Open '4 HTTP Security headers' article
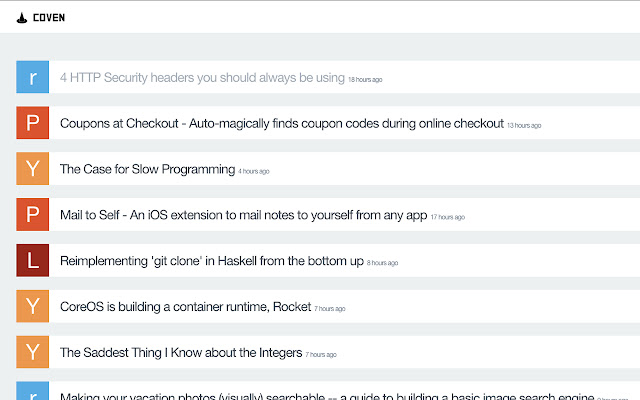The height and width of the screenshot is (400, 640). pyautogui.click(x=202, y=78)
